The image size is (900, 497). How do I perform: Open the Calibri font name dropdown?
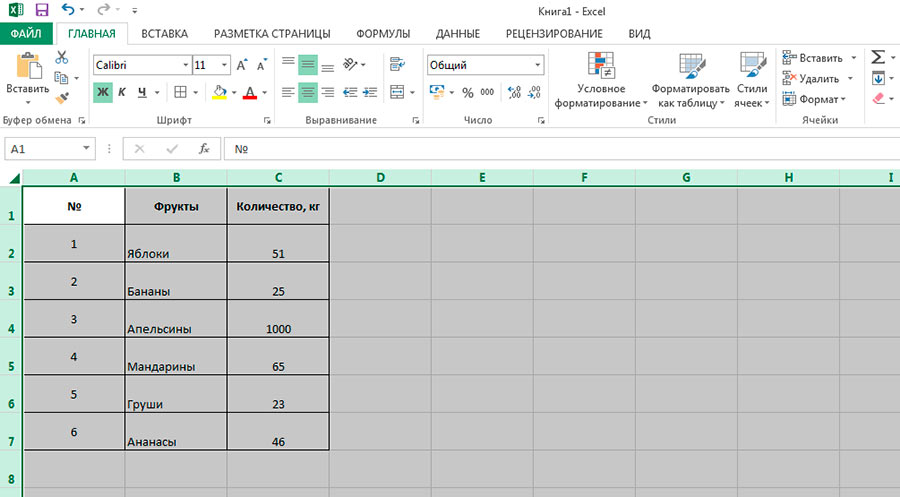[x=185, y=65]
